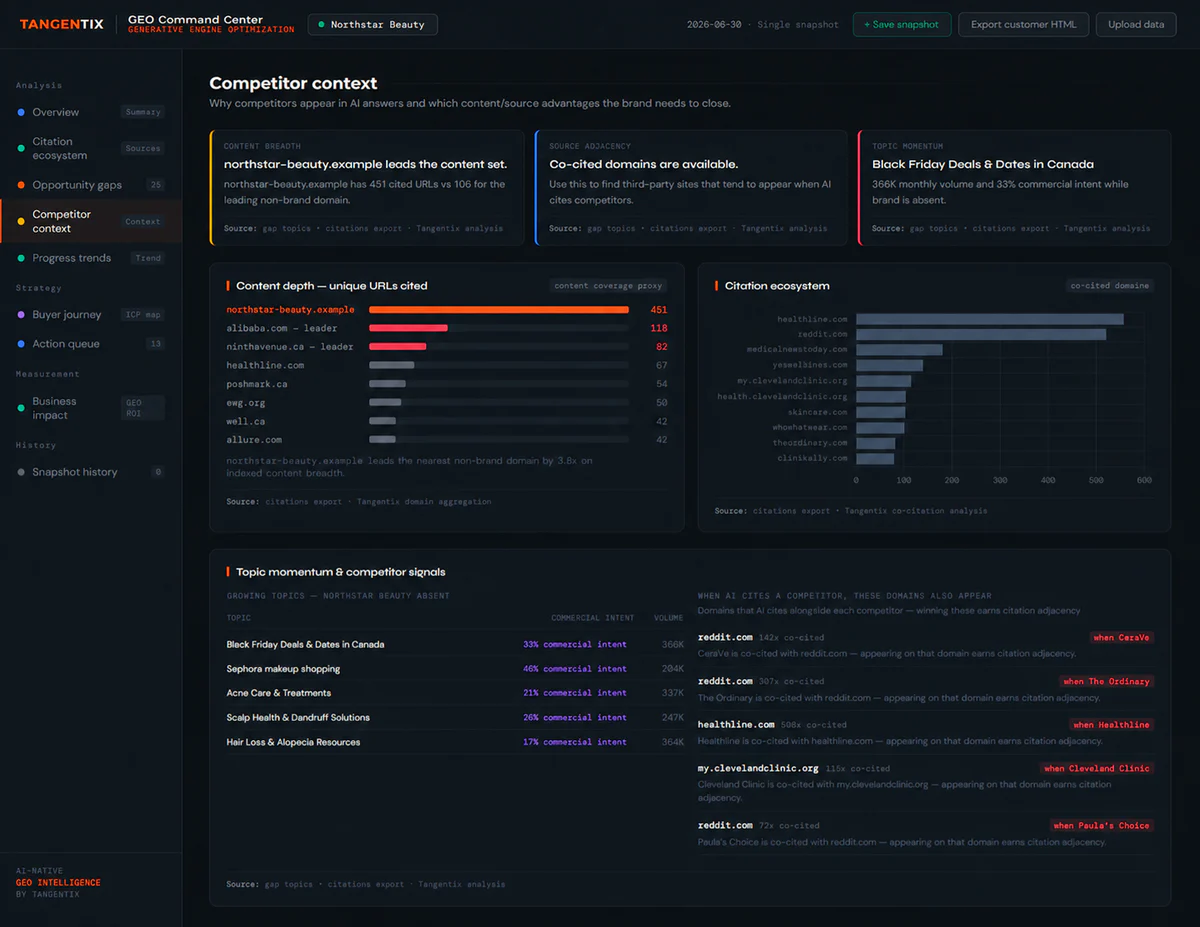Click the Topic momentum insight card

point(1014,187)
